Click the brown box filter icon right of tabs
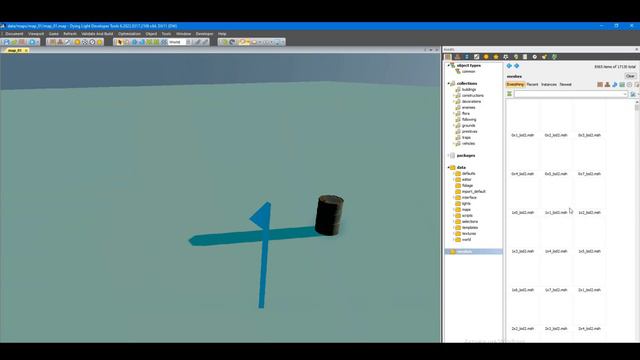 coord(600,84)
